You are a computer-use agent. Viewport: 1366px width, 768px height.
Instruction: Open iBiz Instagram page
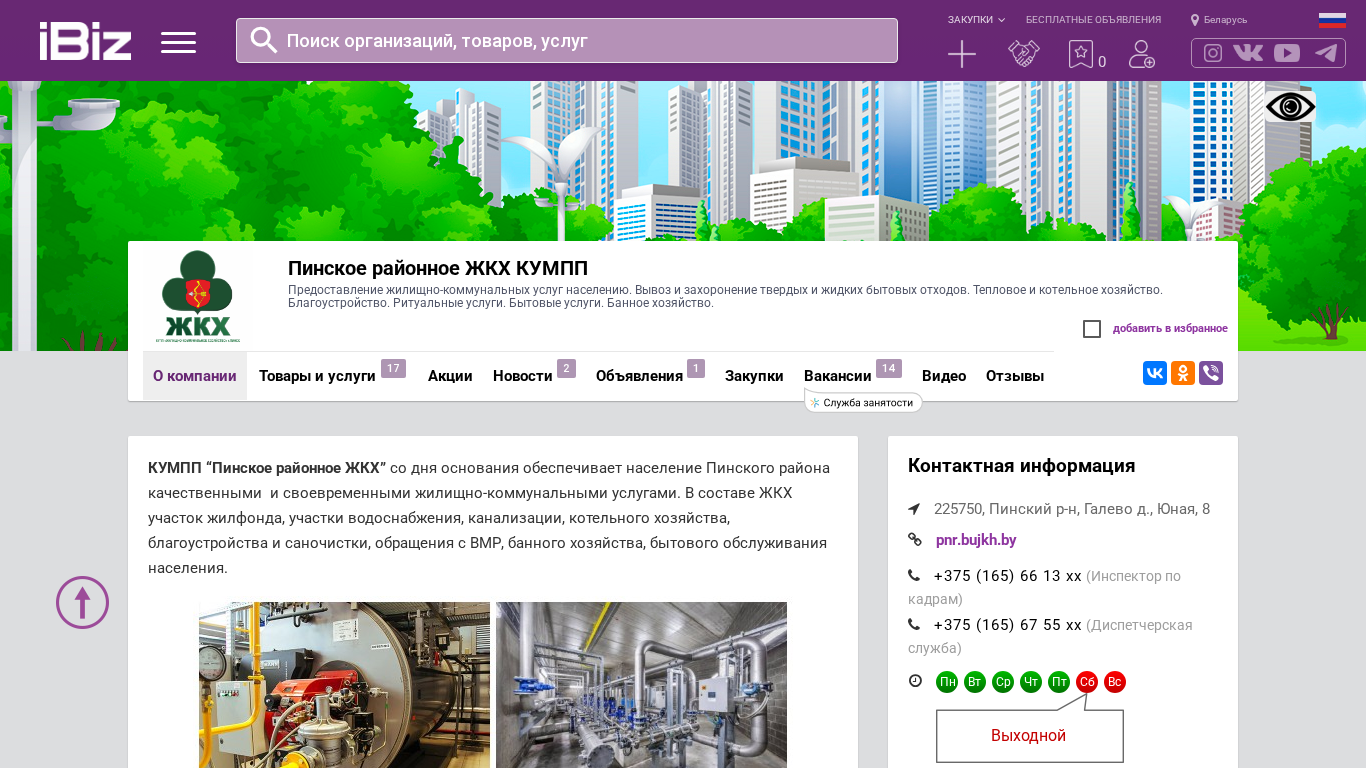[1213, 53]
